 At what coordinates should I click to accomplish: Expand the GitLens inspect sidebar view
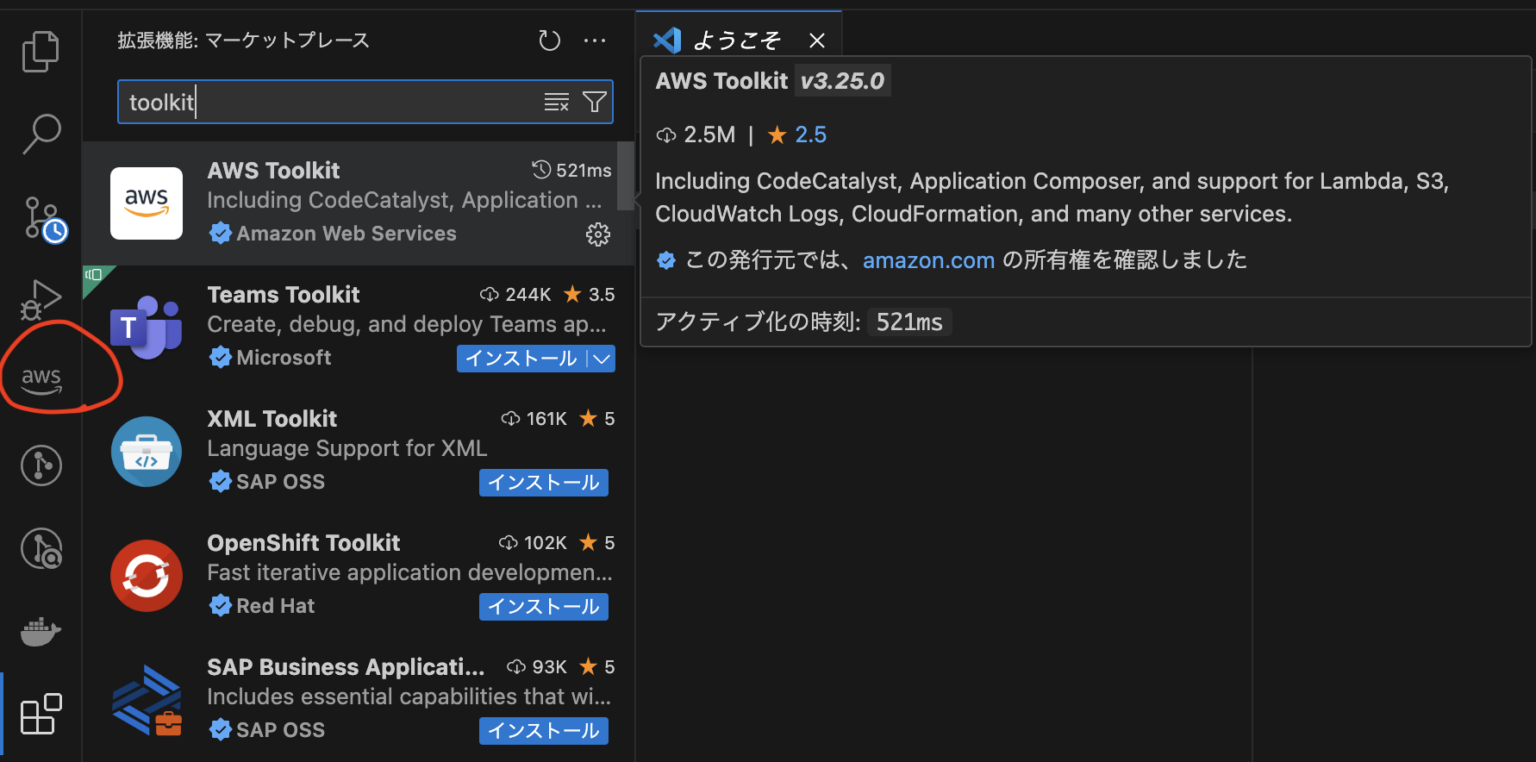click(x=40, y=548)
